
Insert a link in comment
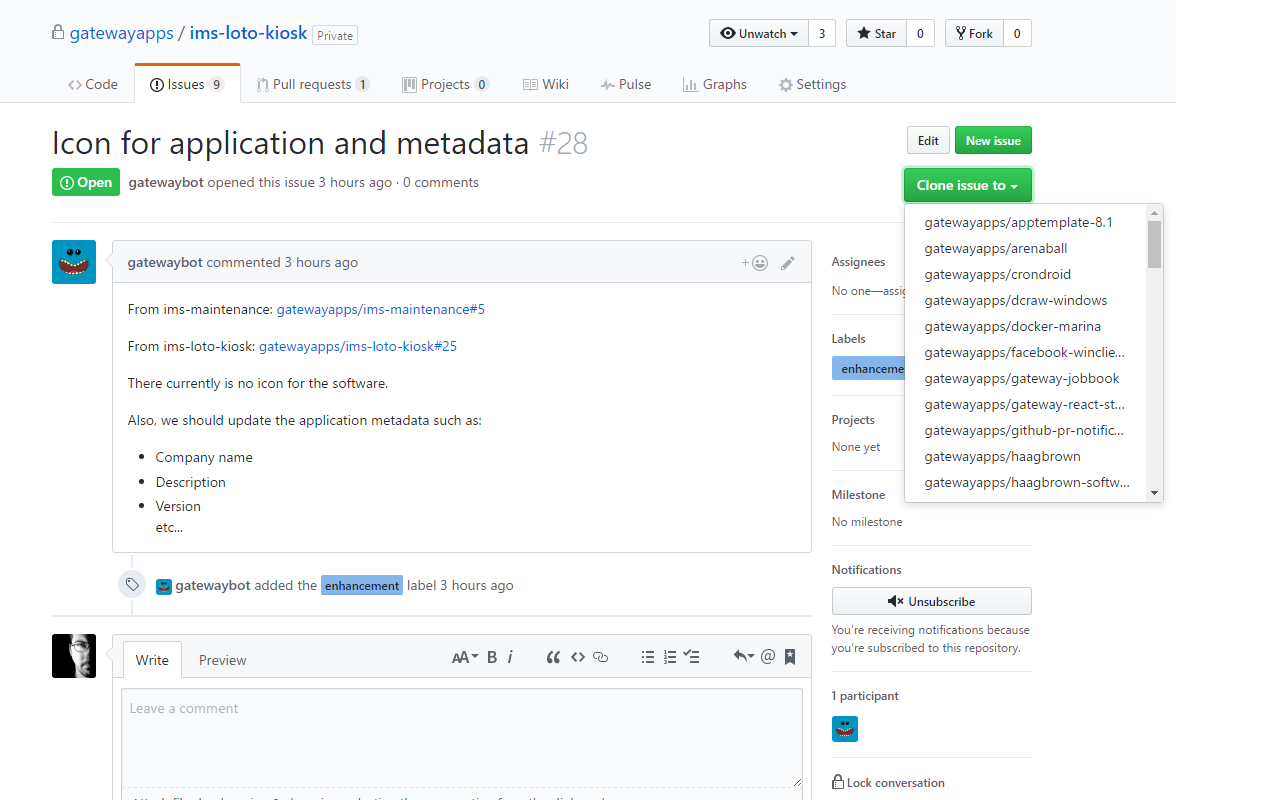point(601,657)
